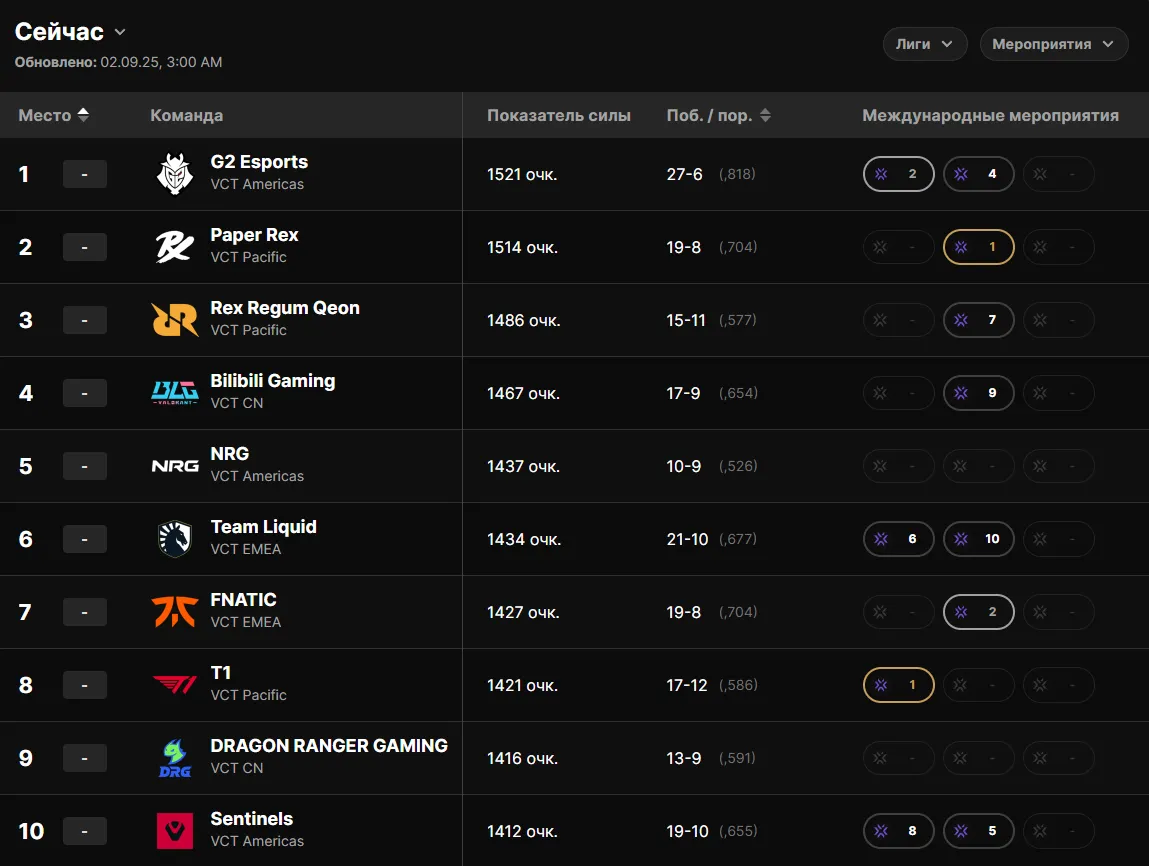Open T1 gold badge showing 1
The height and width of the screenshot is (866, 1149).
click(x=898, y=685)
